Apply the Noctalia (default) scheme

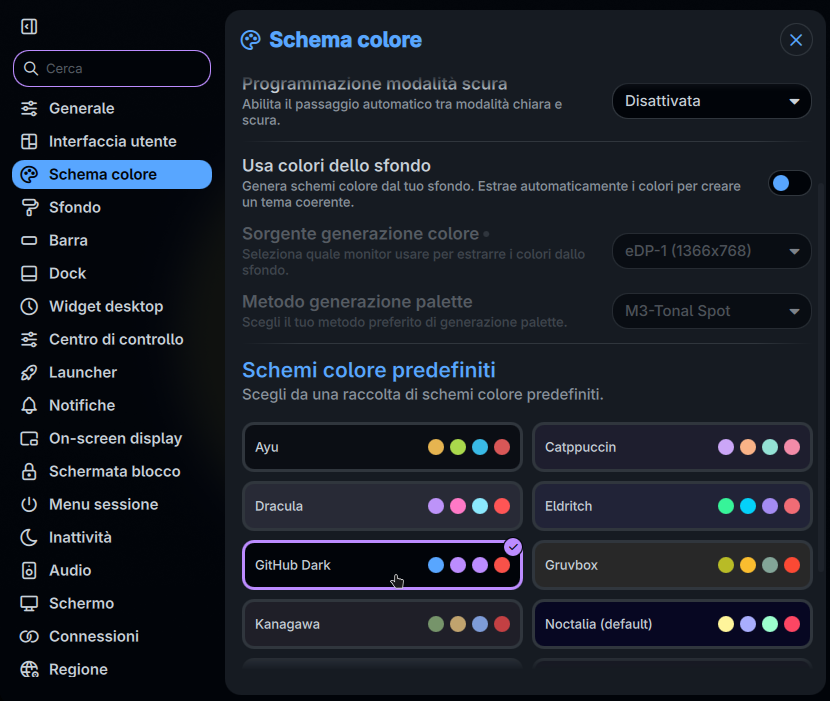coord(672,624)
